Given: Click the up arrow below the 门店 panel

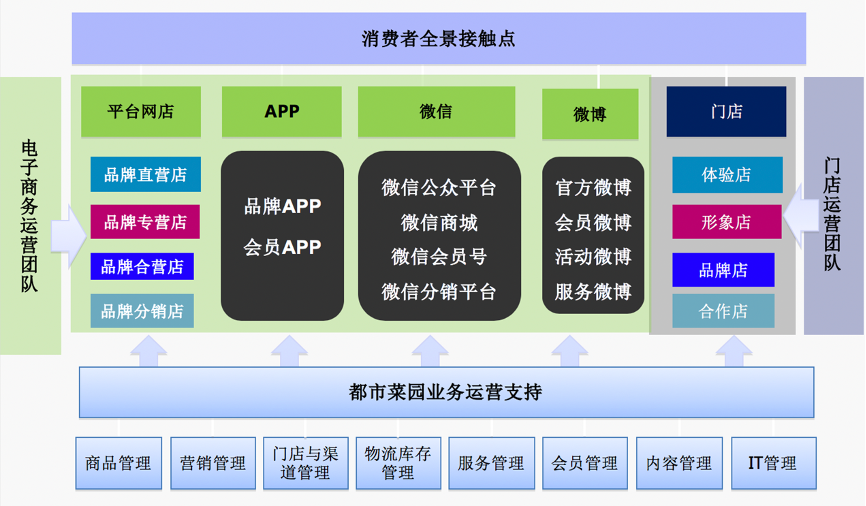Looking at the screenshot, I should [x=733, y=351].
